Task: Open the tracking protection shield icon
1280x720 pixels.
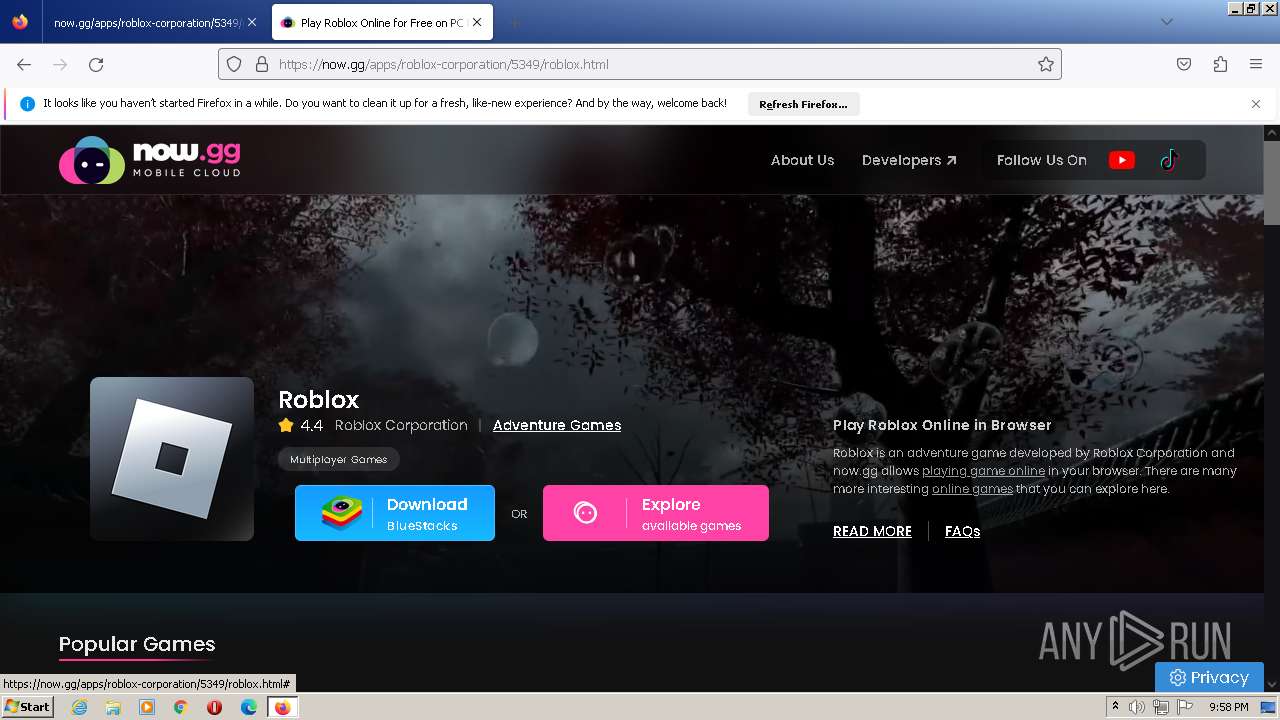Action: tap(234, 64)
